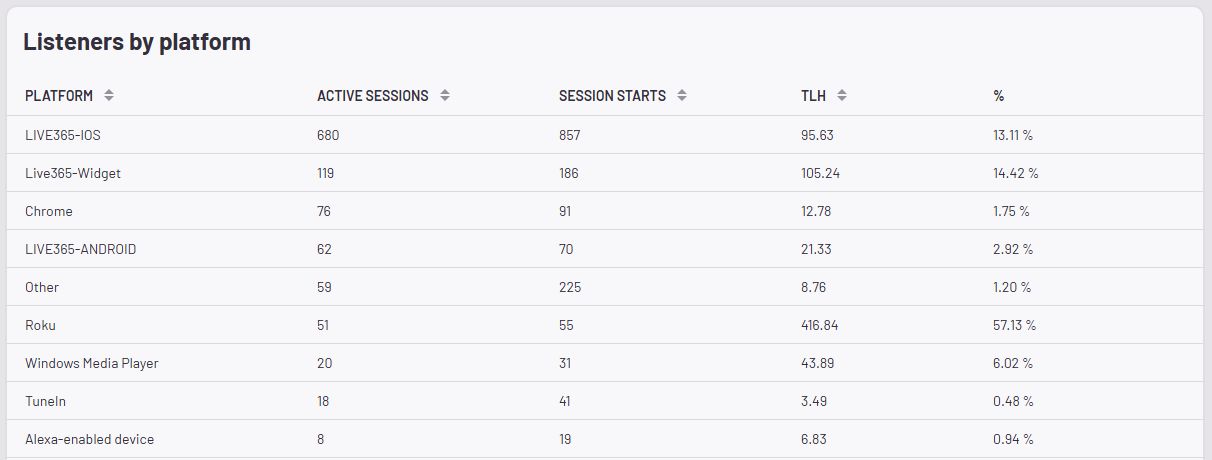The height and width of the screenshot is (460, 1212).
Task: Click the Alexa-enabled device row
Action: pos(89,439)
